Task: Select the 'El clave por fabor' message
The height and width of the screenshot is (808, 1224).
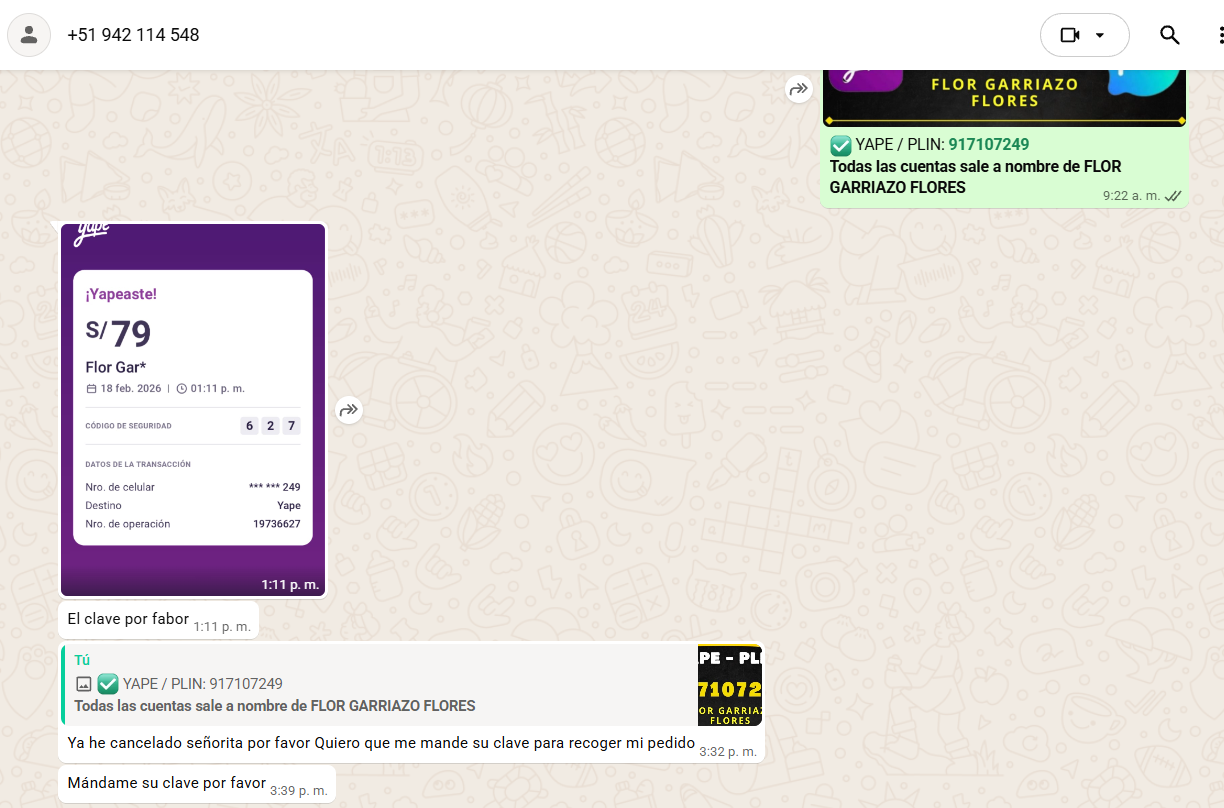Action: pos(128,619)
